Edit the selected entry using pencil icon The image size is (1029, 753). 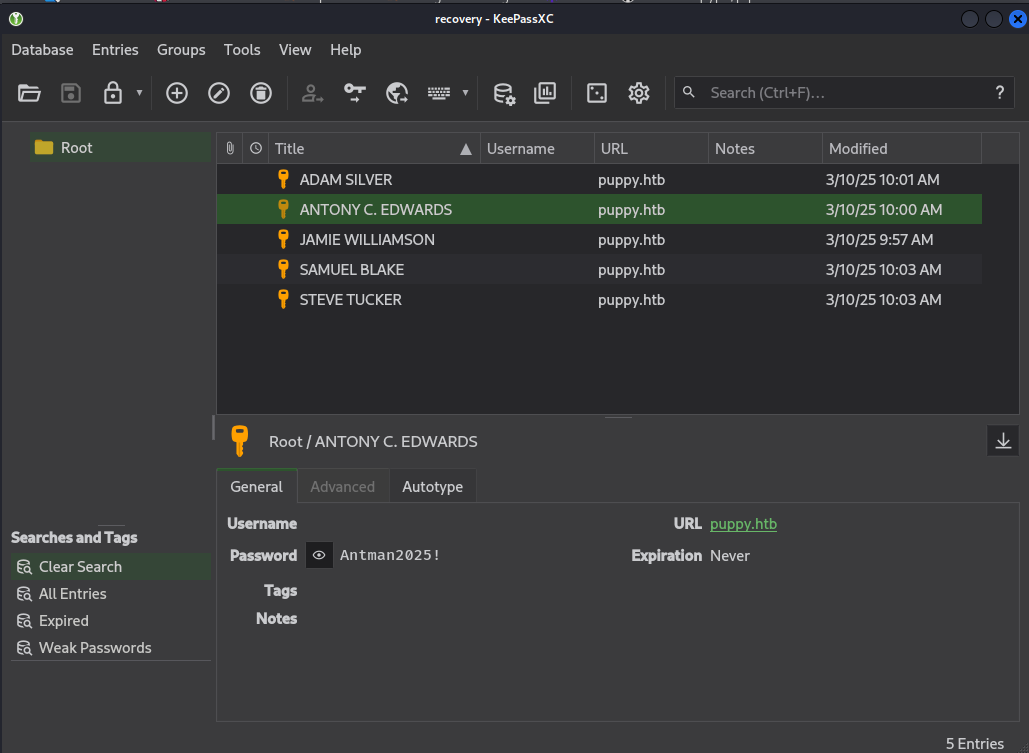[x=219, y=93]
